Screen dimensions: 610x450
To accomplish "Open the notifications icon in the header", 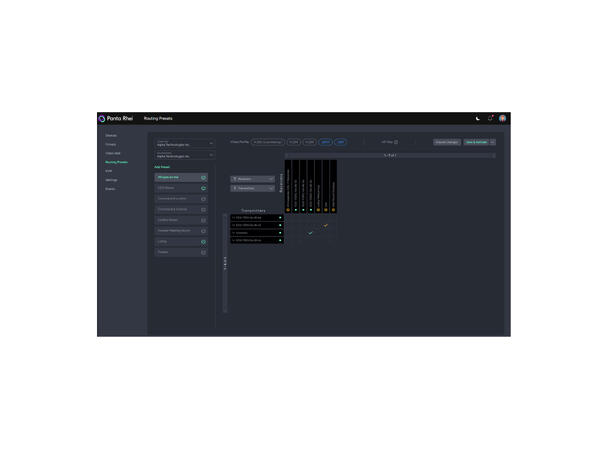I will 490,118.
